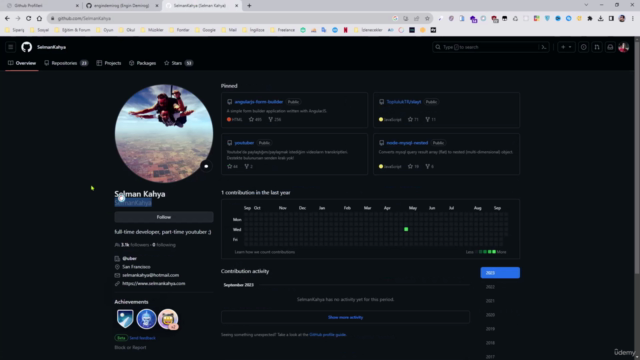Image resolution: width=640 pixels, height=360 pixels.
Task: Switch to the Repositories tab
Action: tap(66, 63)
